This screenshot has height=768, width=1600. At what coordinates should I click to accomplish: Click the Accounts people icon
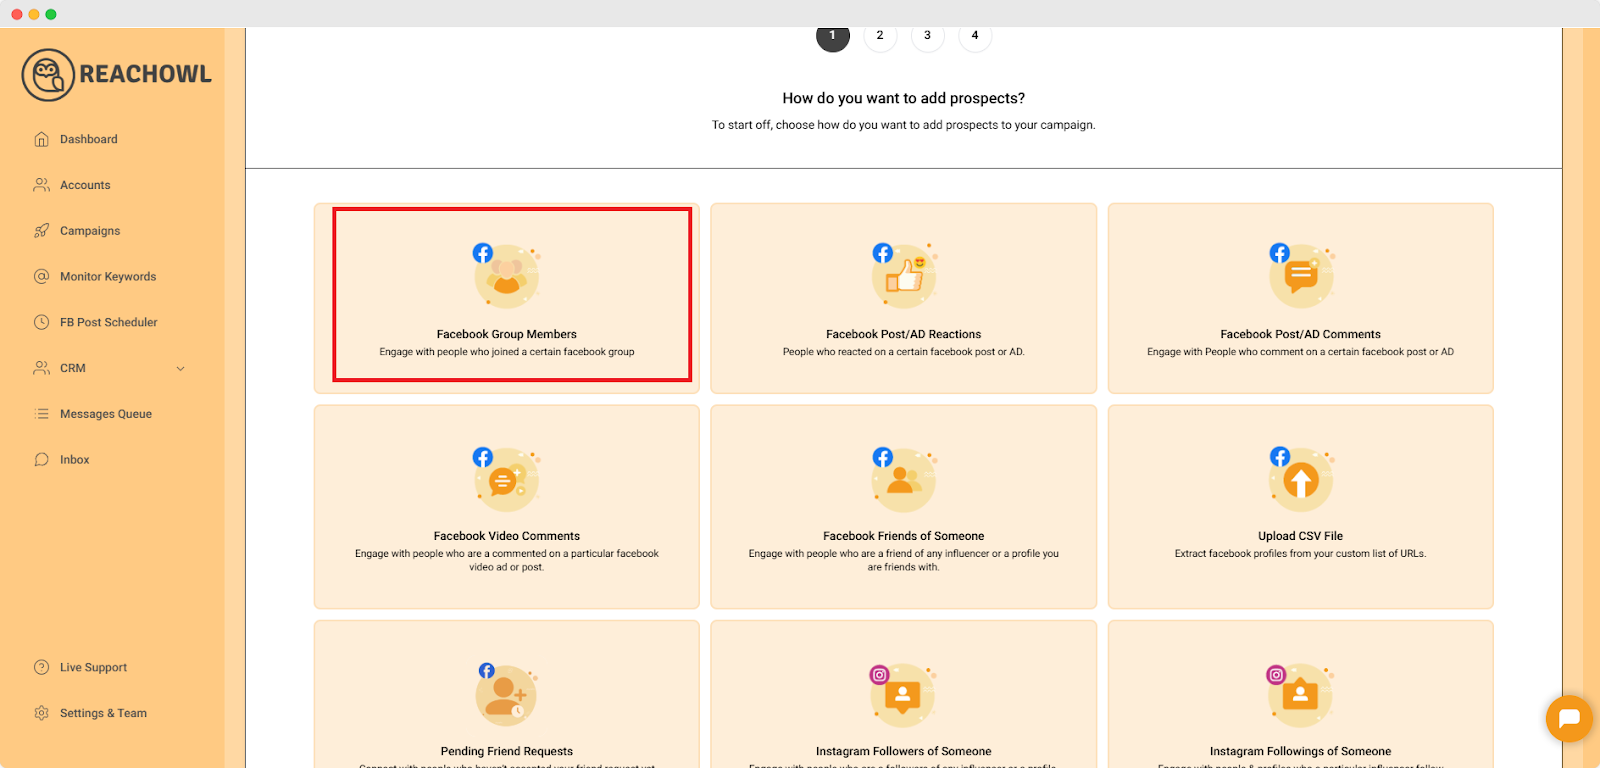[41, 185]
